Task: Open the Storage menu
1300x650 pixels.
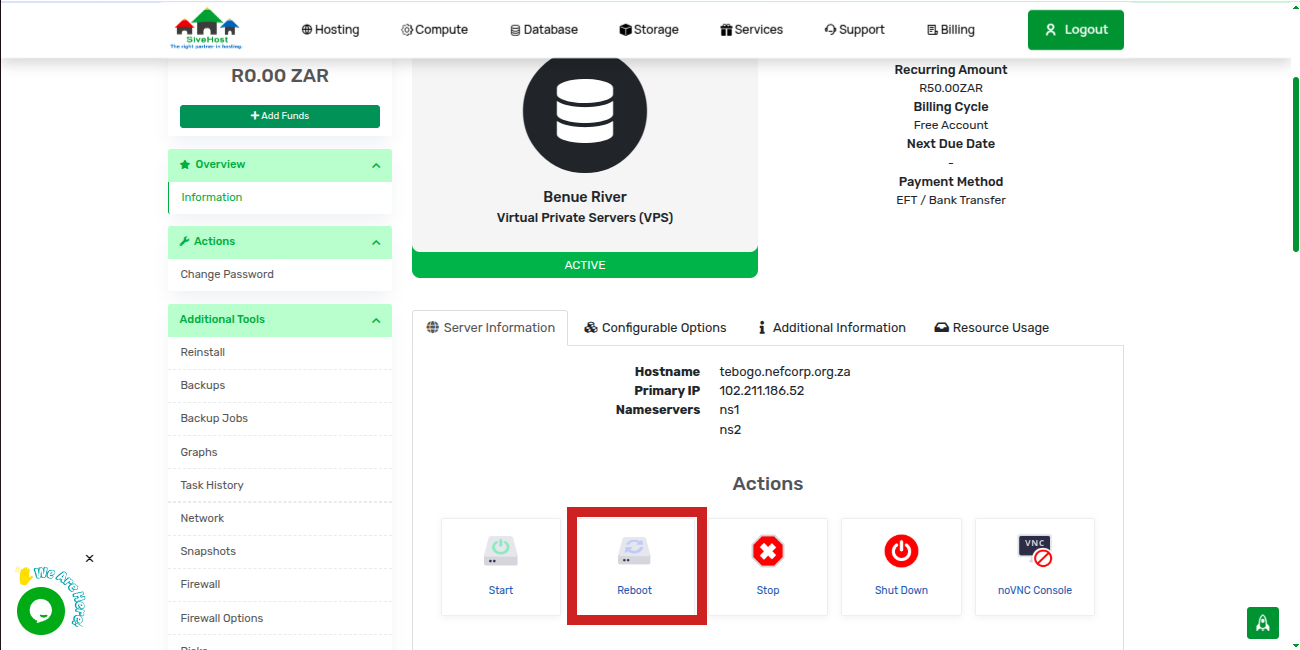Action: (x=649, y=30)
